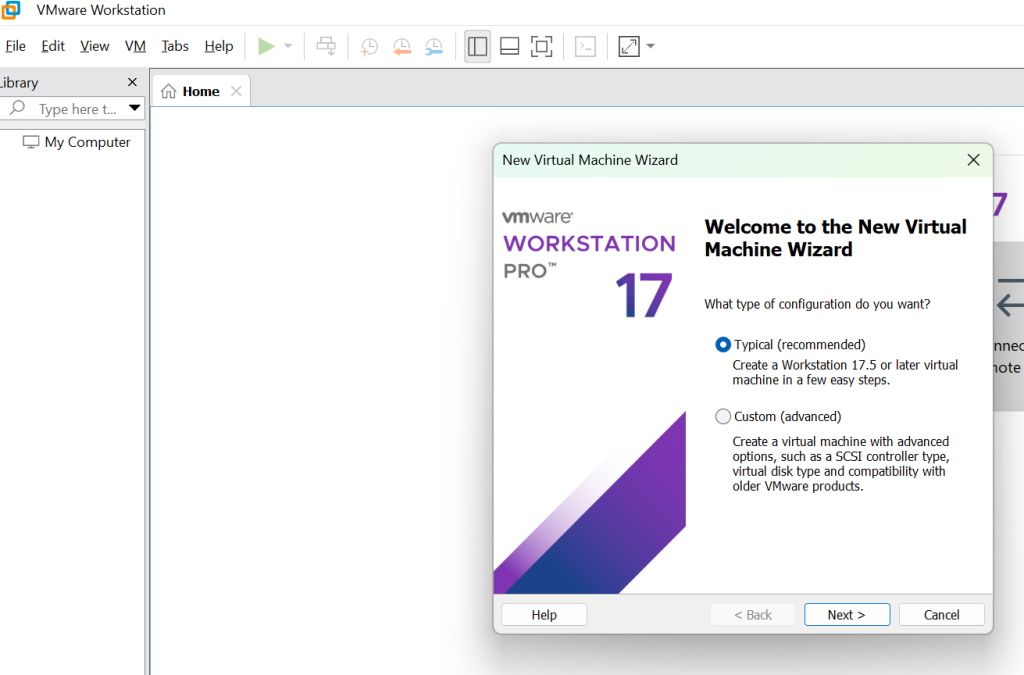The width and height of the screenshot is (1024, 675).
Task: Expand the Library search dropdown arrow
Action: click(135, 109)
